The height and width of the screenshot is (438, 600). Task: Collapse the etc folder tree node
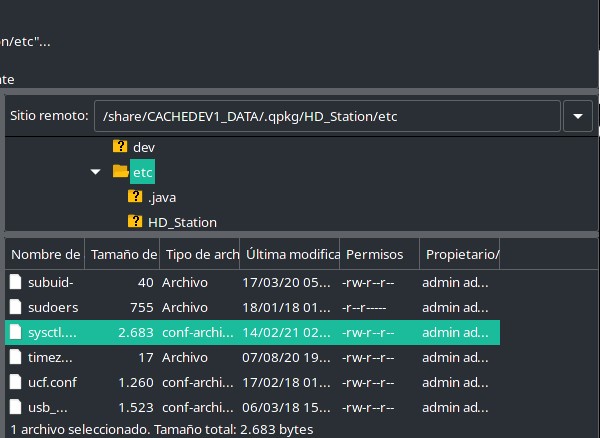96,172
